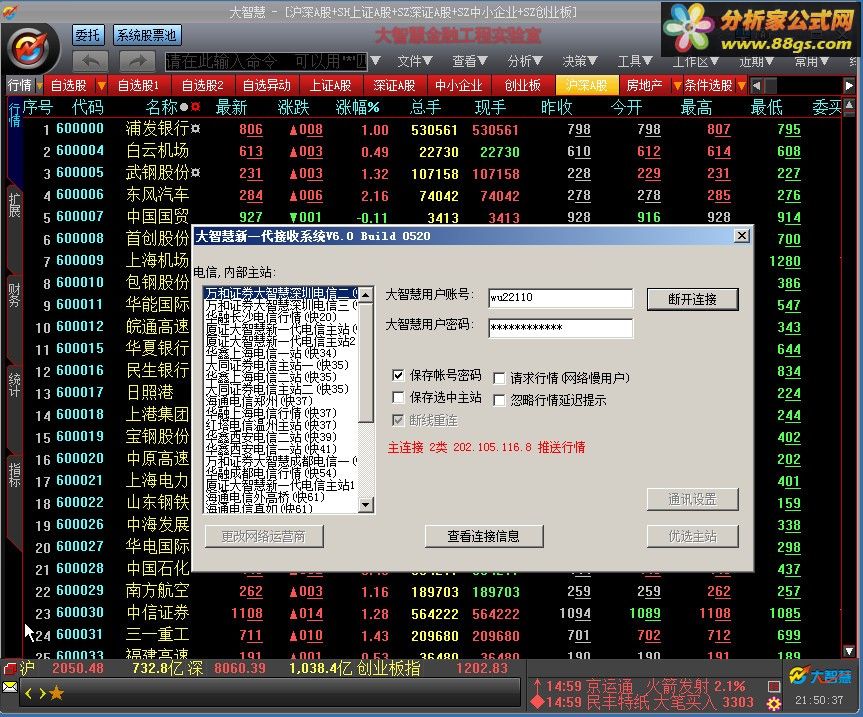Switch to the 自选异动 tab
Viewport: 863px width, 717px height.
coord(266,85)
